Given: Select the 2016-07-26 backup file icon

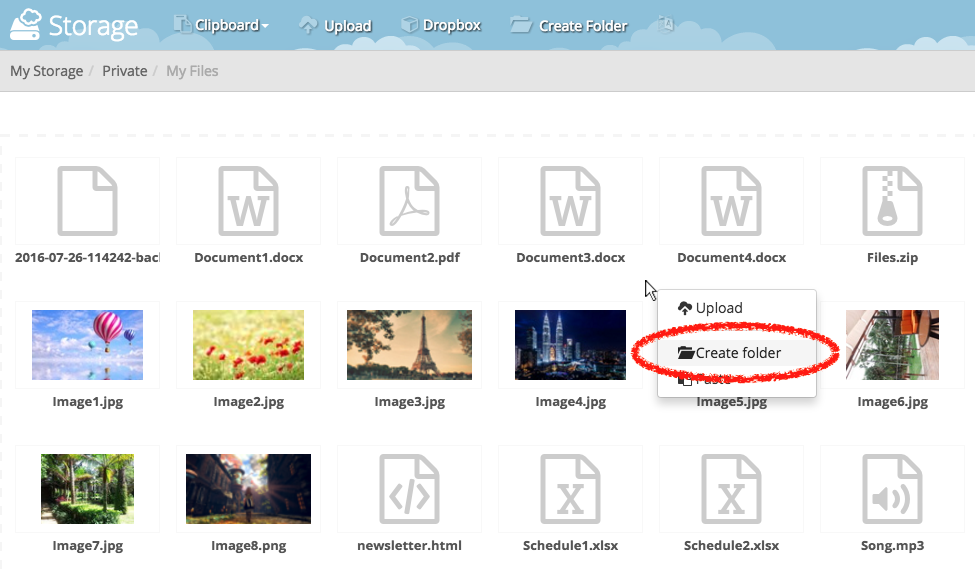Looking at the screenshot, I should click(x=87, y=202).
